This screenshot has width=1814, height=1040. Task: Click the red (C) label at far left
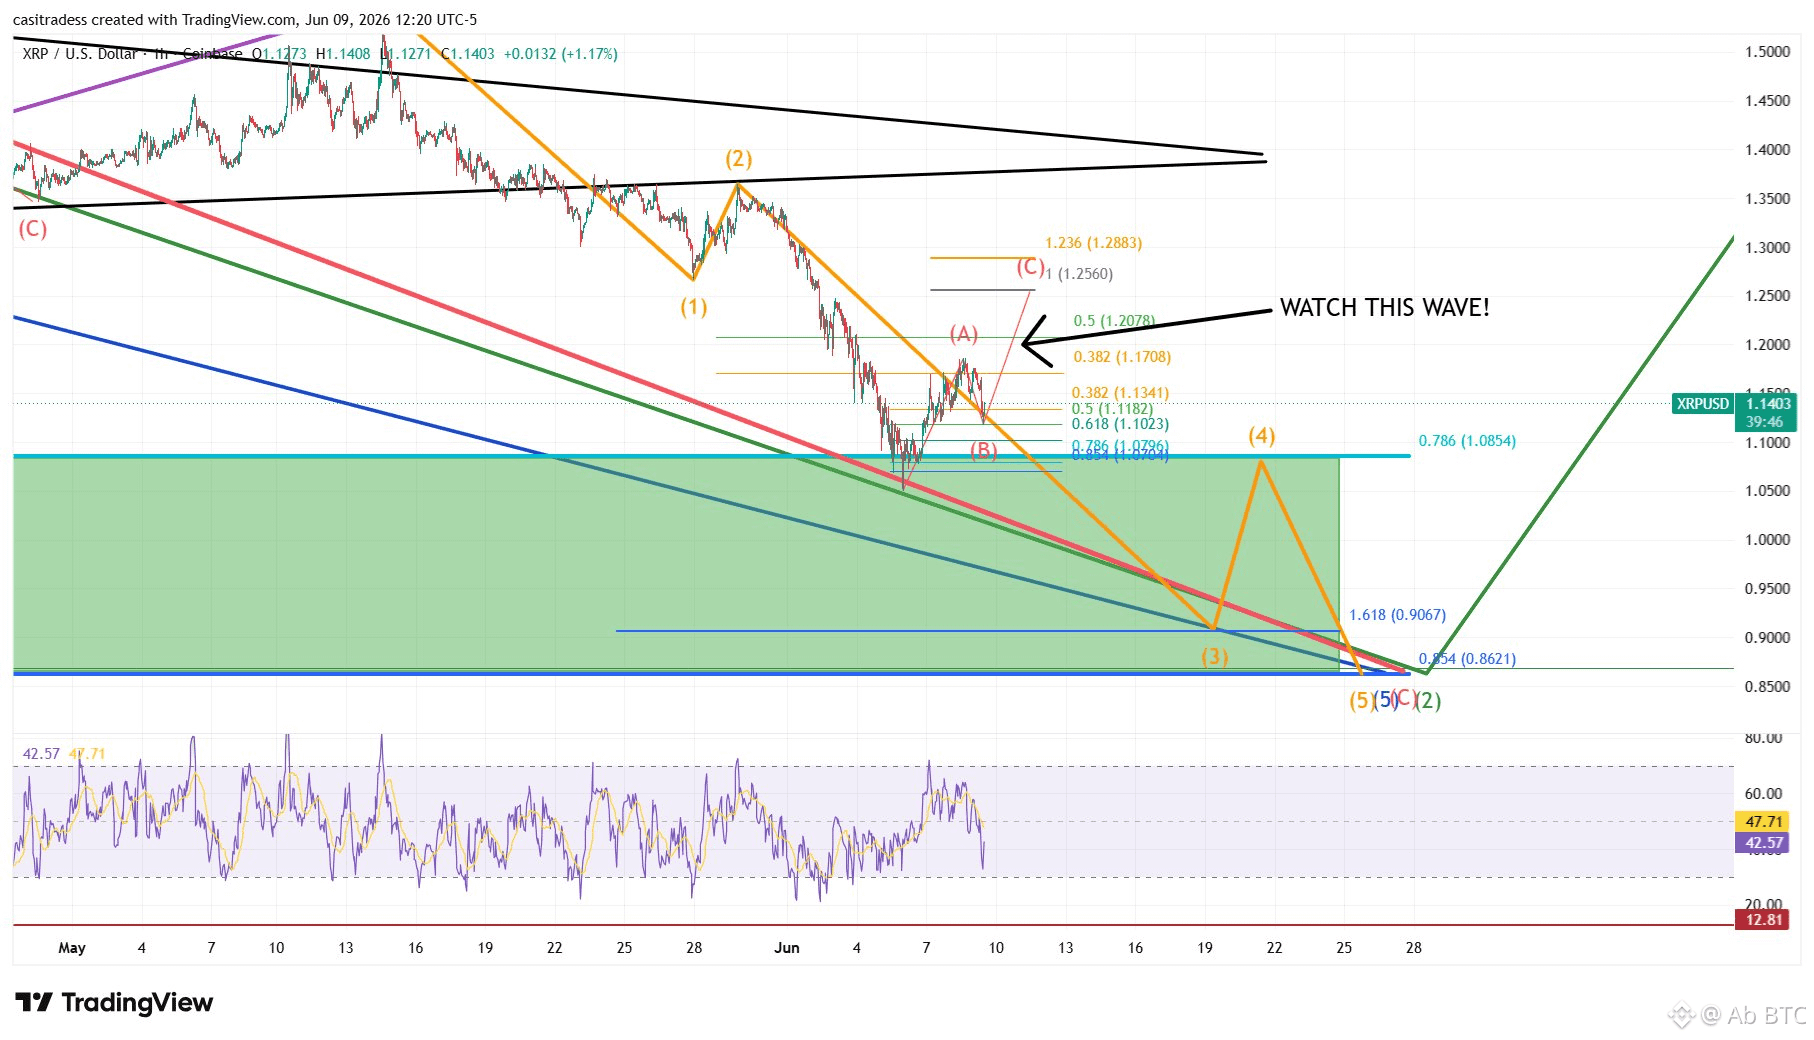coord(33,229)
